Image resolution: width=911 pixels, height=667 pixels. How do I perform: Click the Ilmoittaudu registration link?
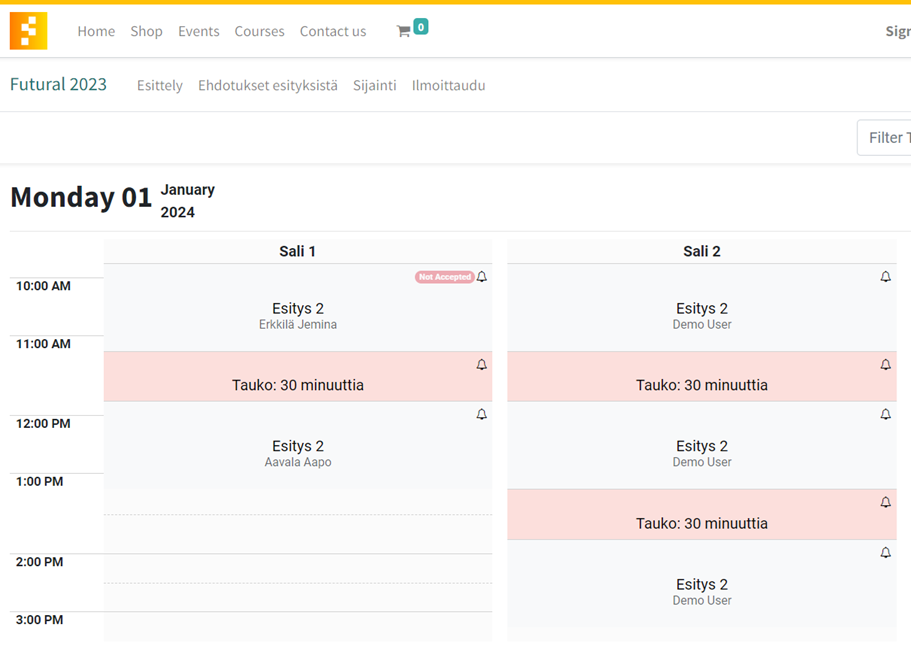click(x=448, y=86)
